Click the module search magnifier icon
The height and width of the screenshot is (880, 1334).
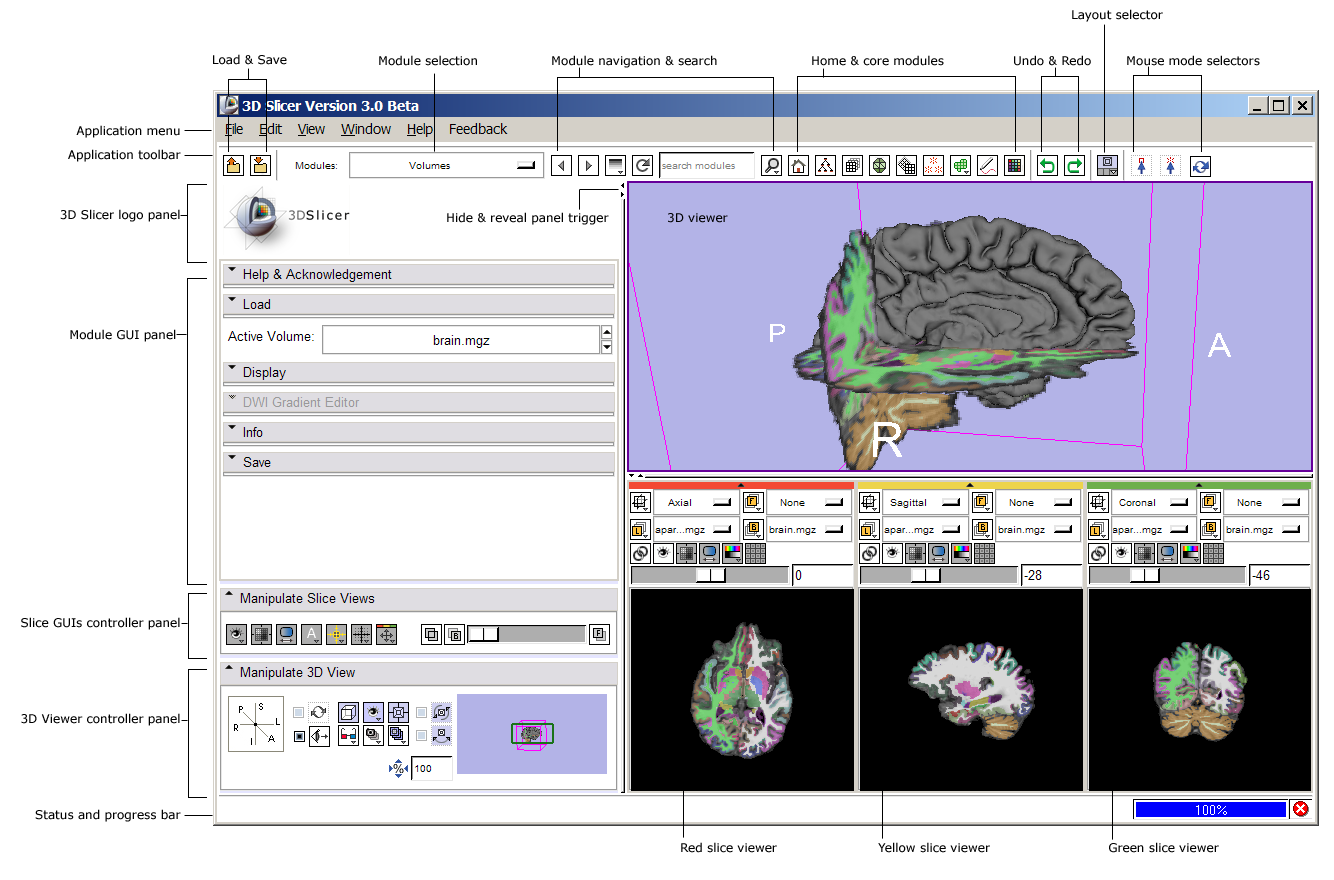click(x=771, y=166)
